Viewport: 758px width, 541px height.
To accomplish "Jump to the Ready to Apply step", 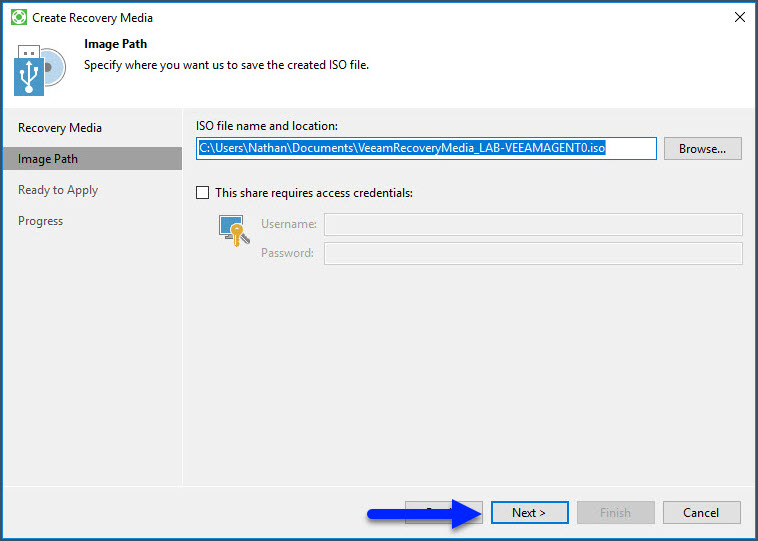I will click(x=58, y=190).
